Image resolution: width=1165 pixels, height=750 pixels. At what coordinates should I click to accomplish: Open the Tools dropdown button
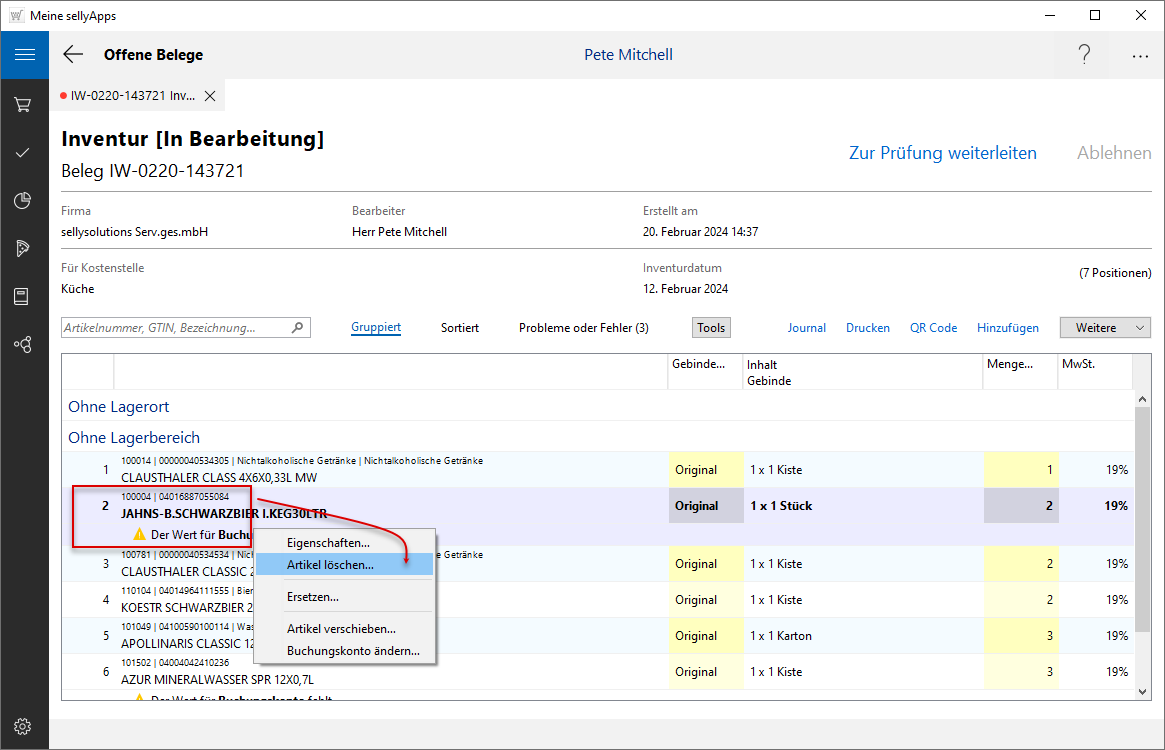711,328
